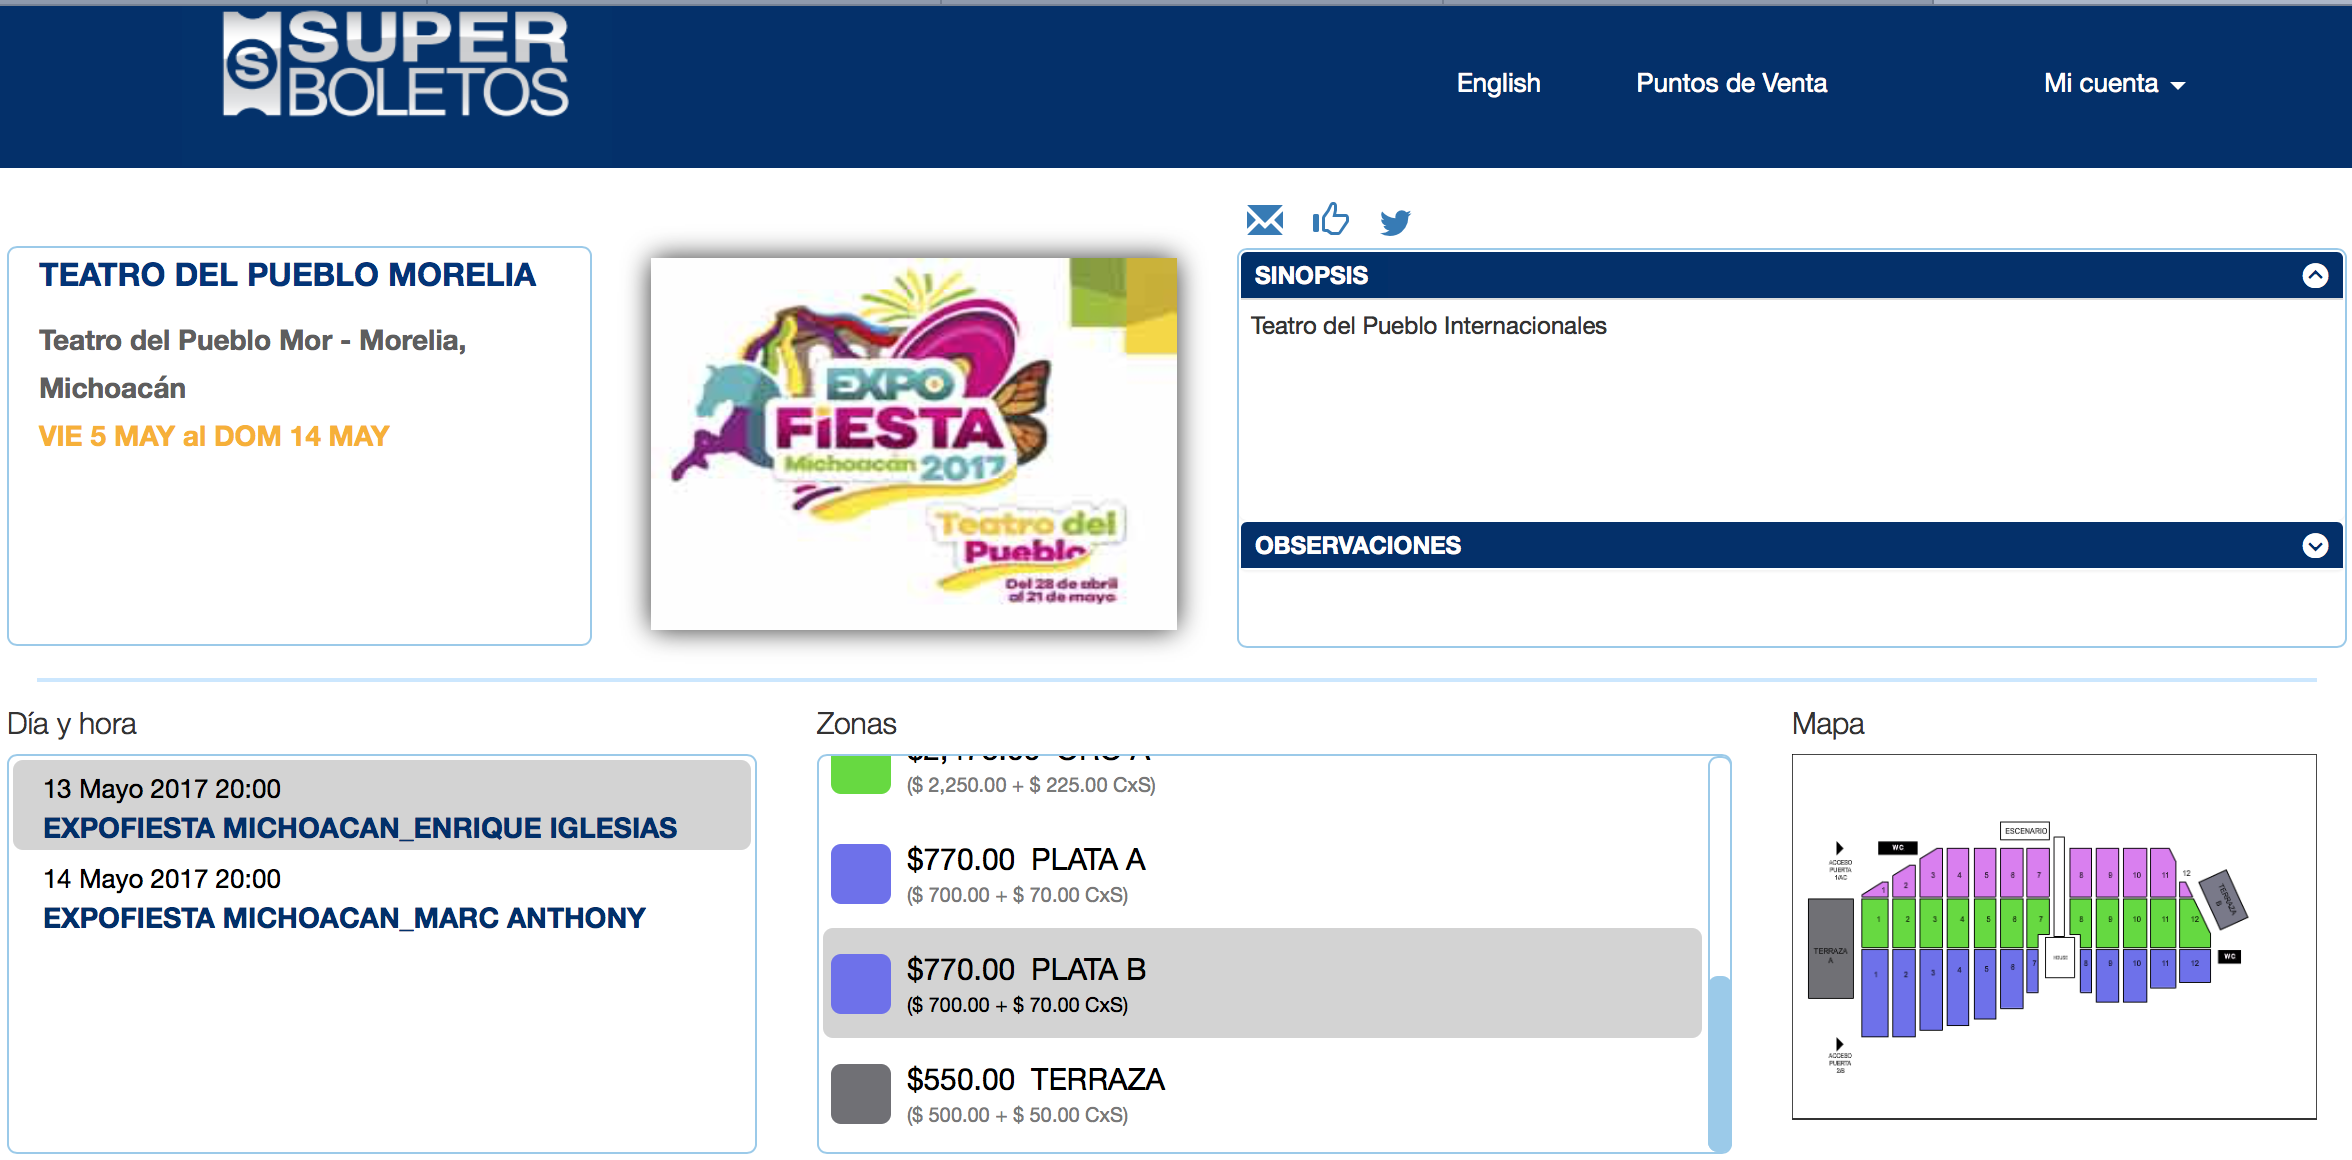Image resolution: width=2352 pixels, height=1160 pixels.
Task: Click the PLATA A purple color swatch
Action: point(860,874)
